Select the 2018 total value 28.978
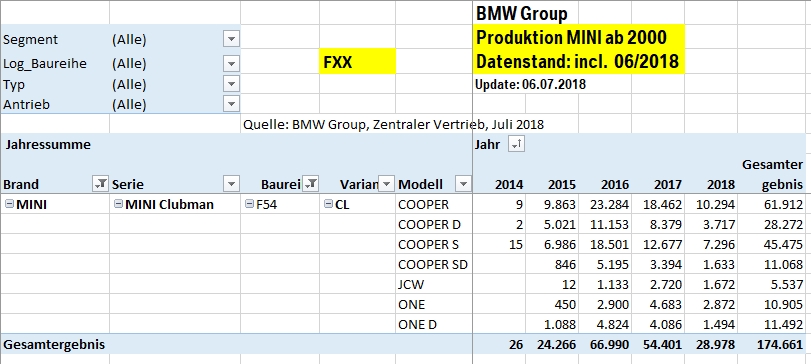811x364 pixels. tap(711, 344)
